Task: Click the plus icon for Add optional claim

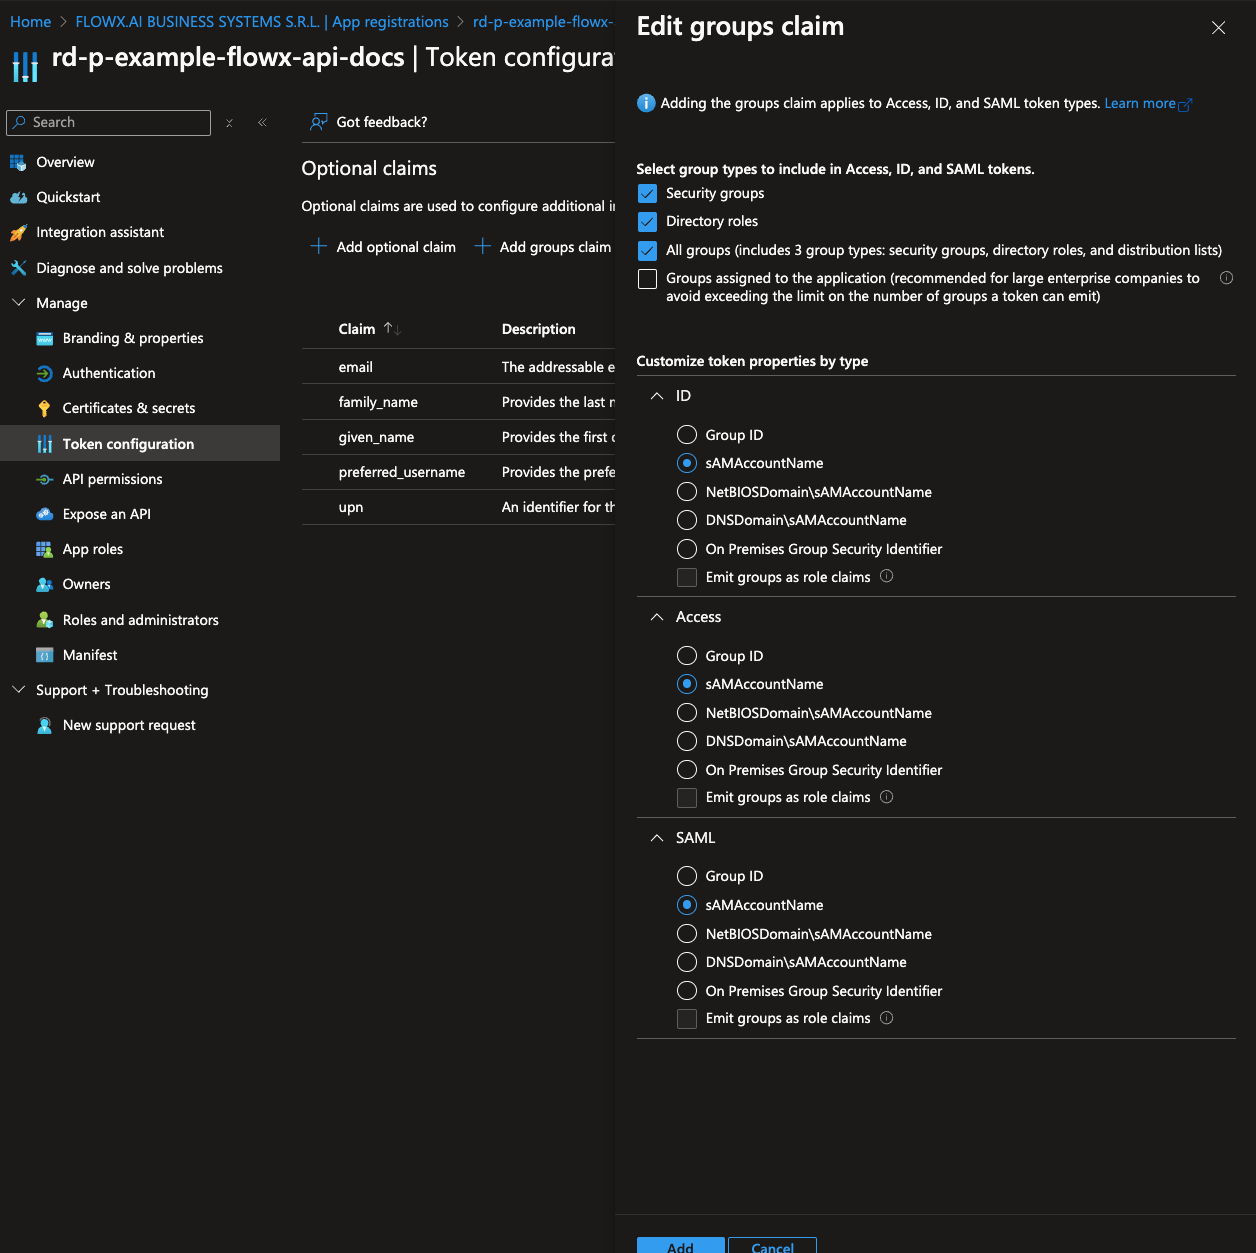Action: coord(318,246)
